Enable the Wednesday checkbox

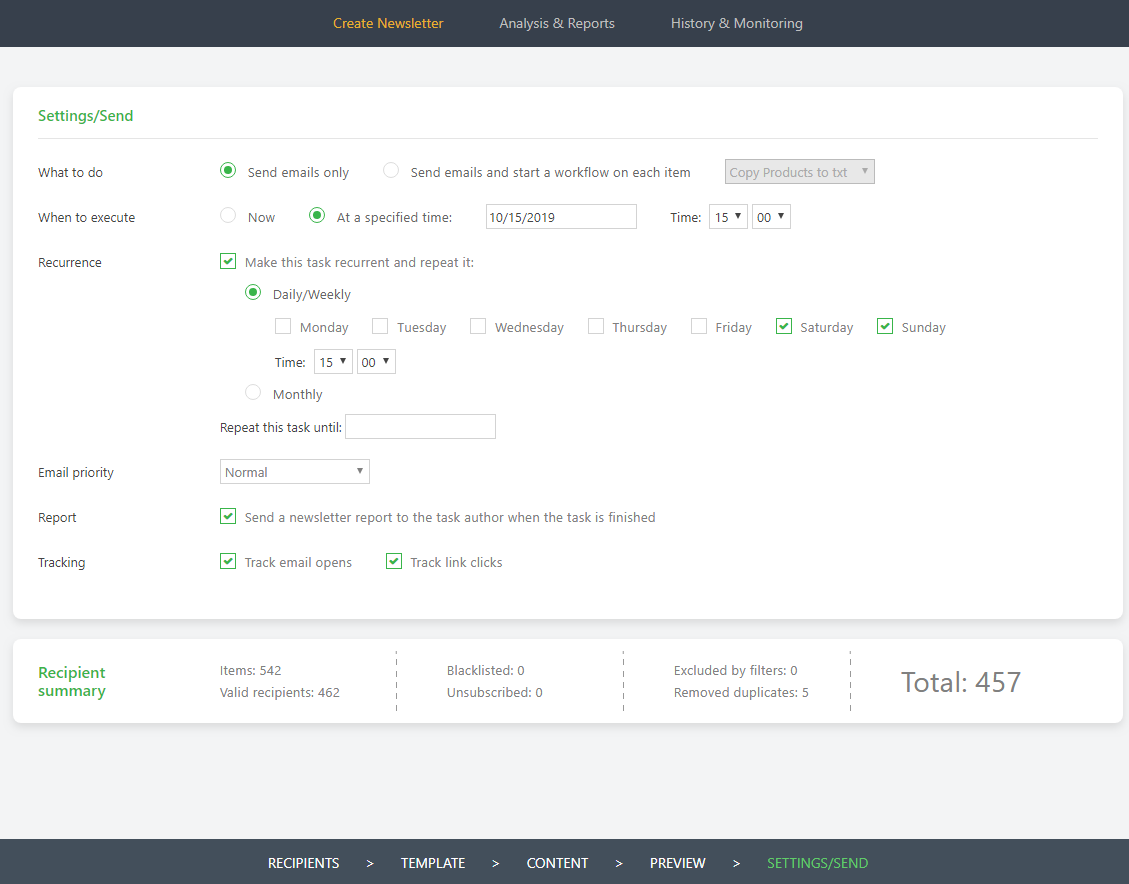point(477,327)
